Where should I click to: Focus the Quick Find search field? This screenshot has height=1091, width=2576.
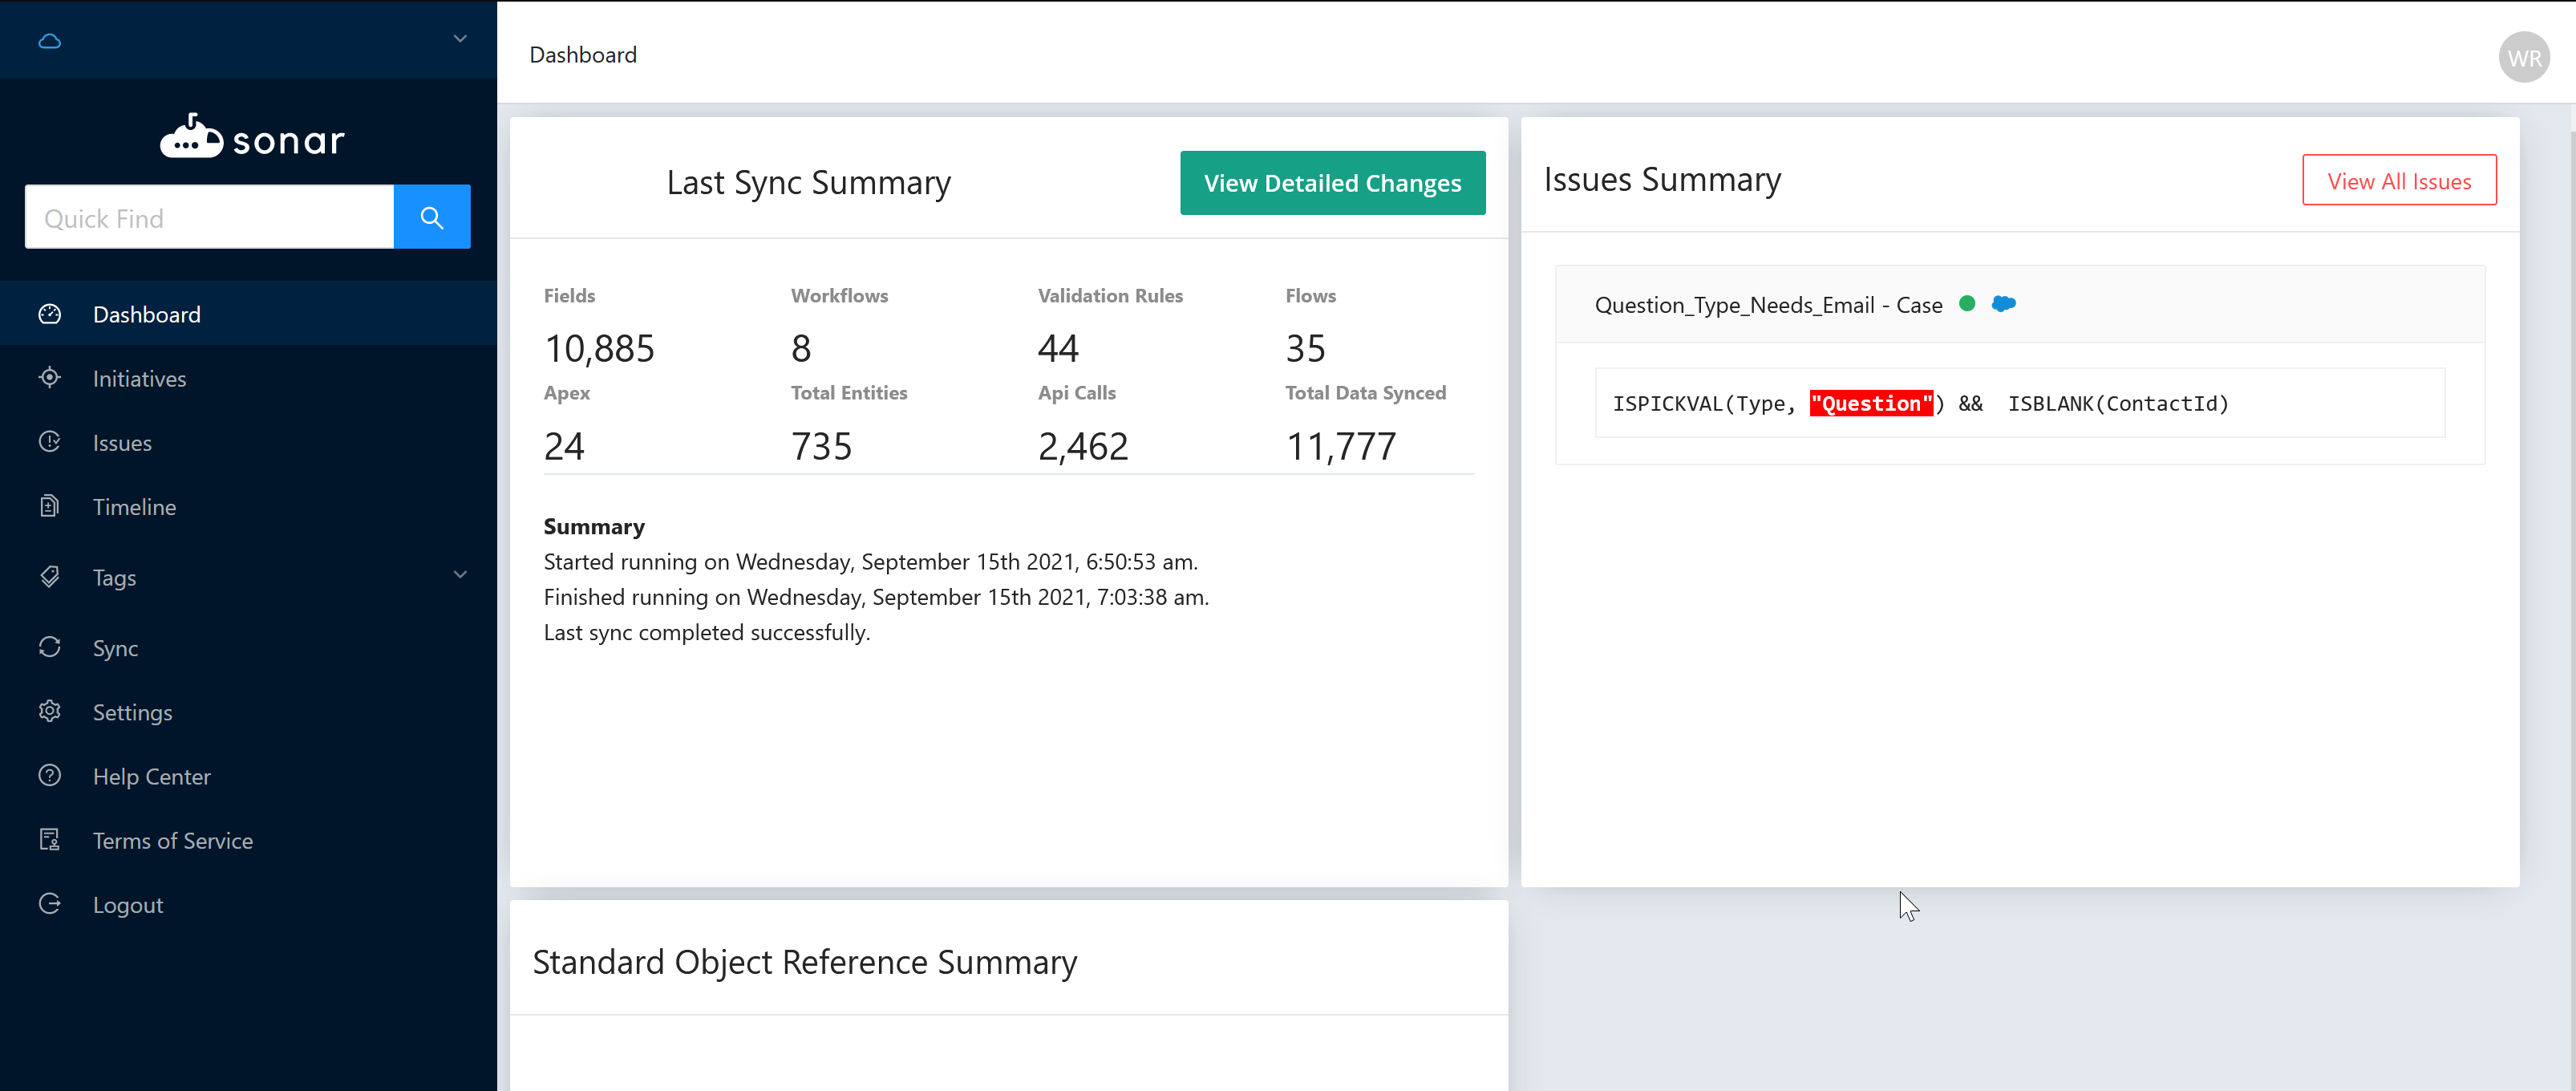coord(209,217)
